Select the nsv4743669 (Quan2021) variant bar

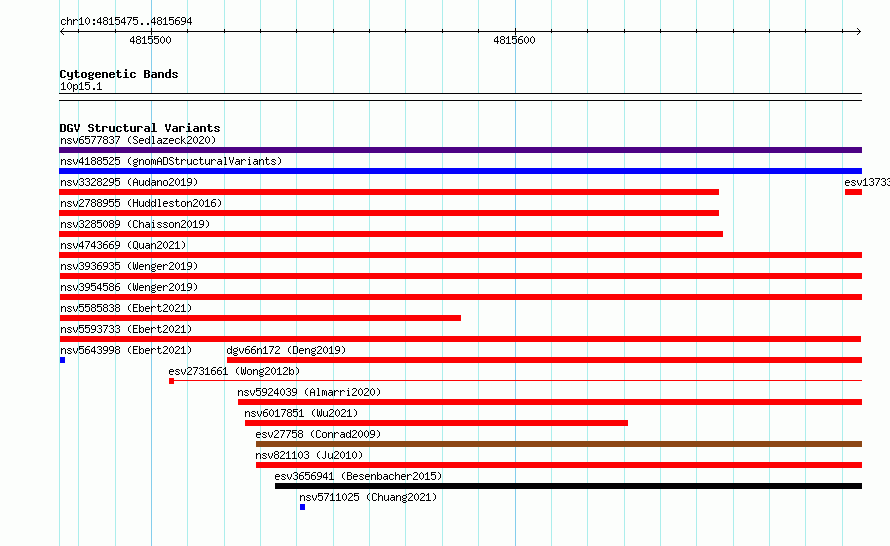coord(460,255)
